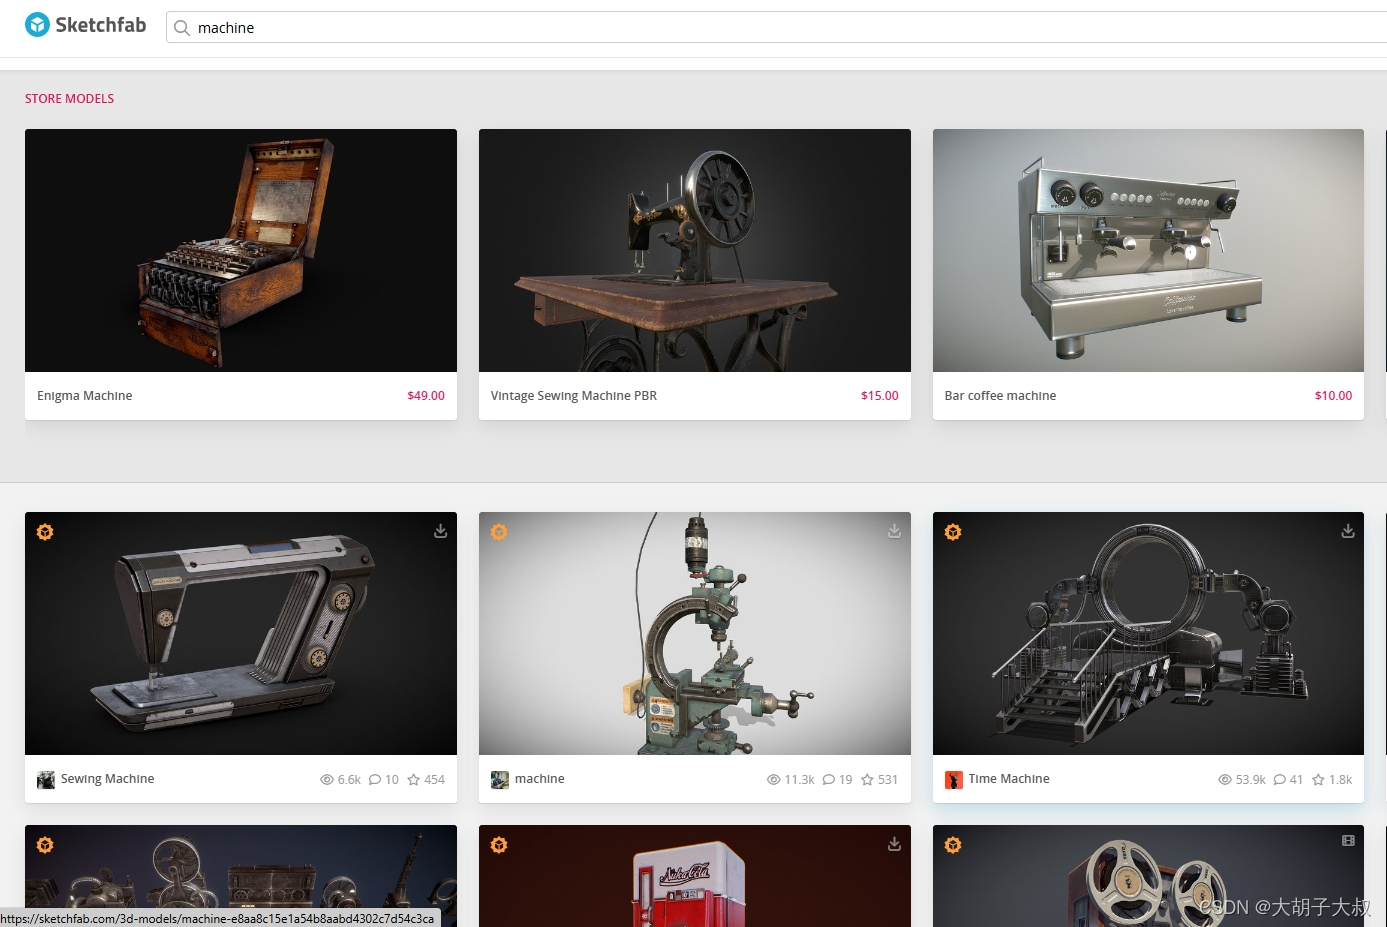Screen dimensions: 1387x927
Task: Click the star icon next to 531
Action: click(867, 780)
